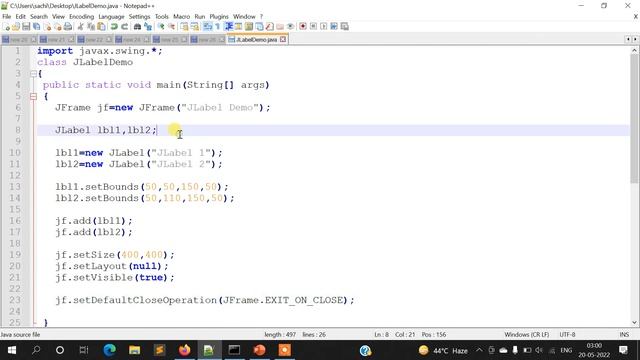Collapse the main method fold marker at line 5
Screen dimensions: 640x360
point(33,97)
